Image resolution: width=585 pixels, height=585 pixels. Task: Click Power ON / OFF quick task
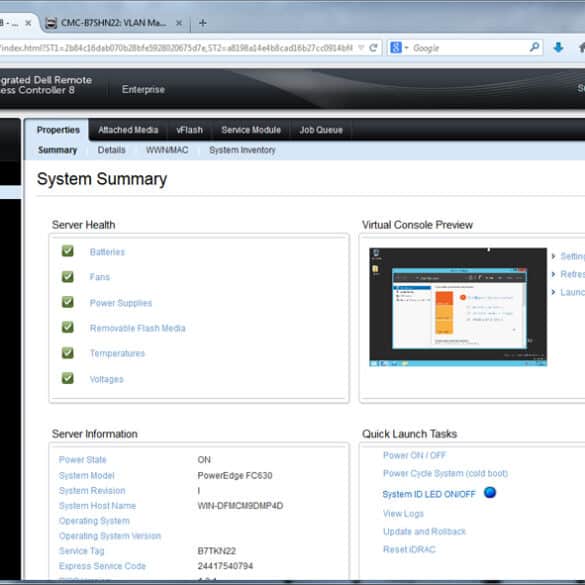coord(414,455)
